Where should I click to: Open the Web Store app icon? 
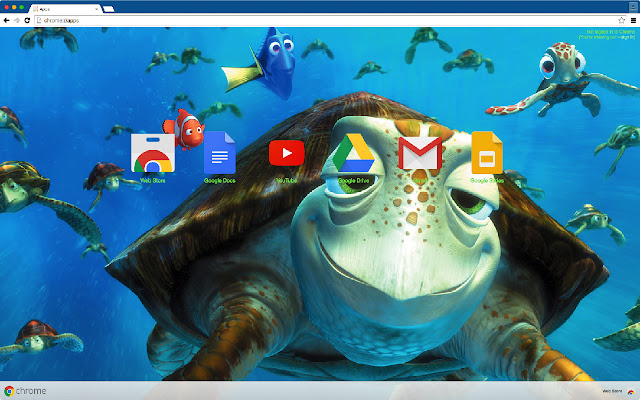coord(153,153)
